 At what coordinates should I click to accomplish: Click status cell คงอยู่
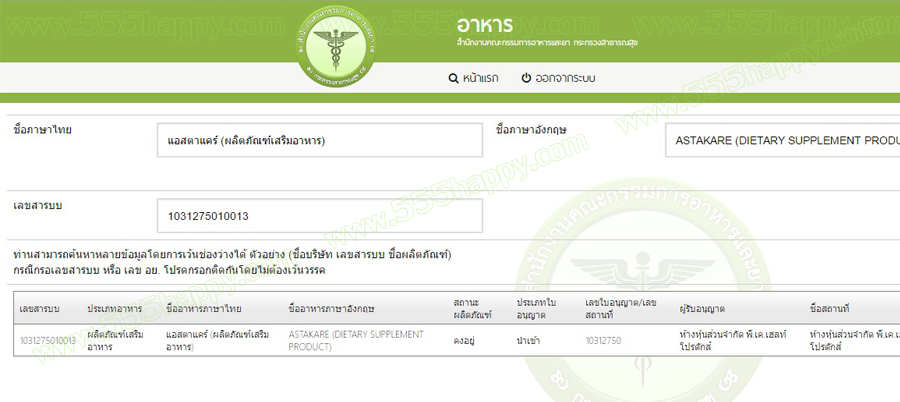pyautogui.click(x=463, y=341)
